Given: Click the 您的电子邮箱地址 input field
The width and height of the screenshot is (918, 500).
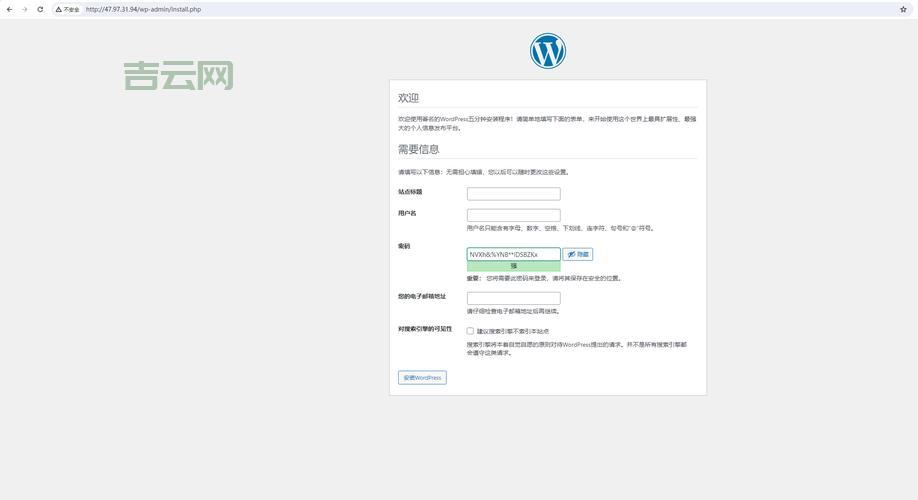Looking at the screenshot, I should [513, 298].
